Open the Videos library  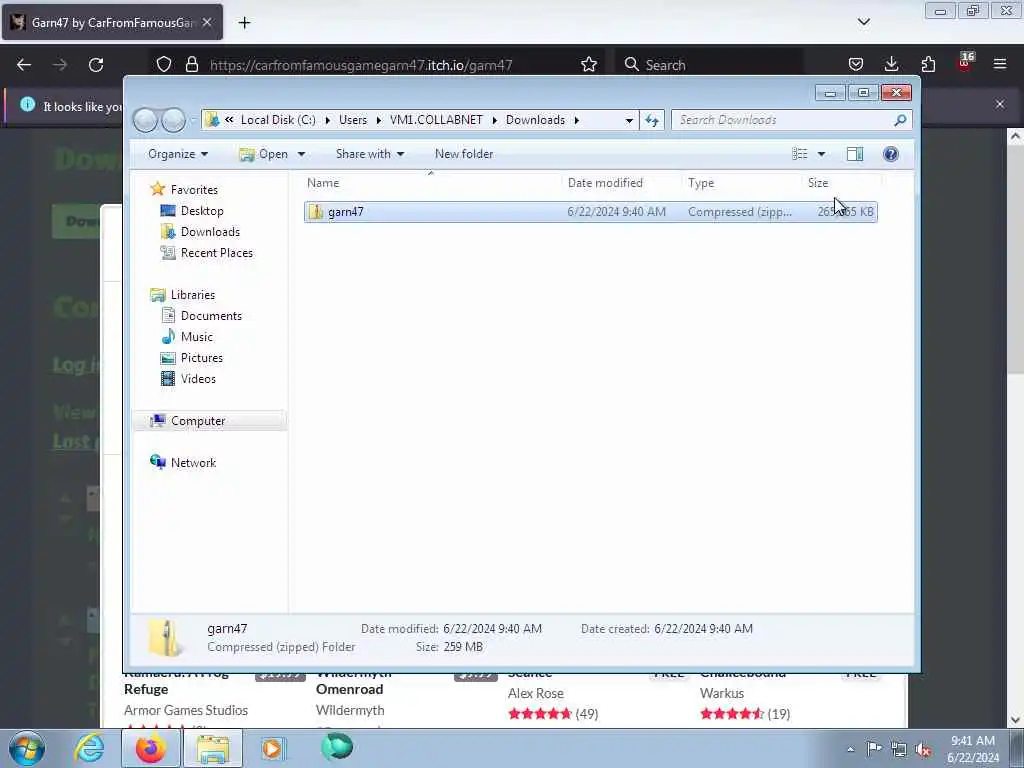pos(198,379)
